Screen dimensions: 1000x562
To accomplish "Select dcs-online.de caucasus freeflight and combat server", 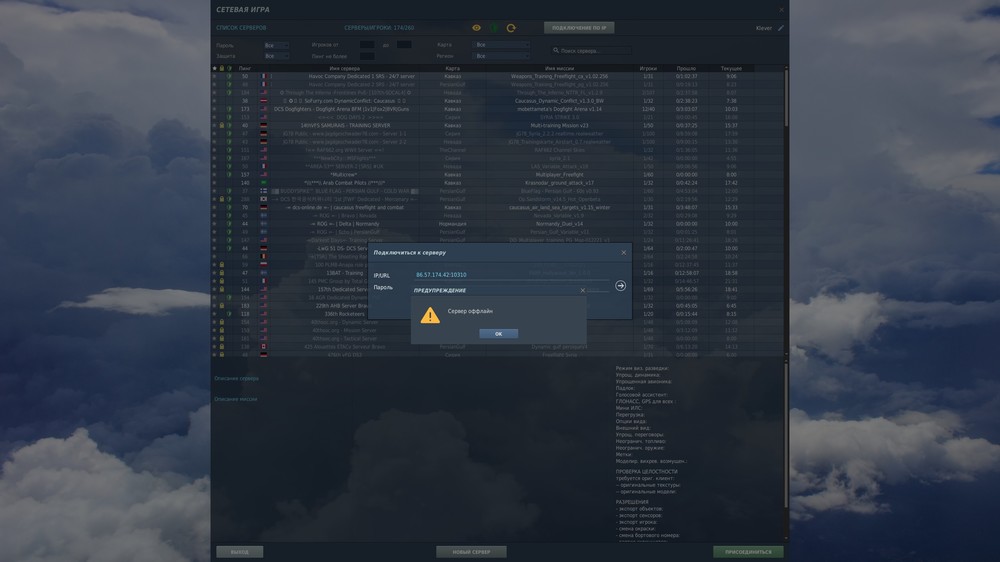I will click(497, 207).
